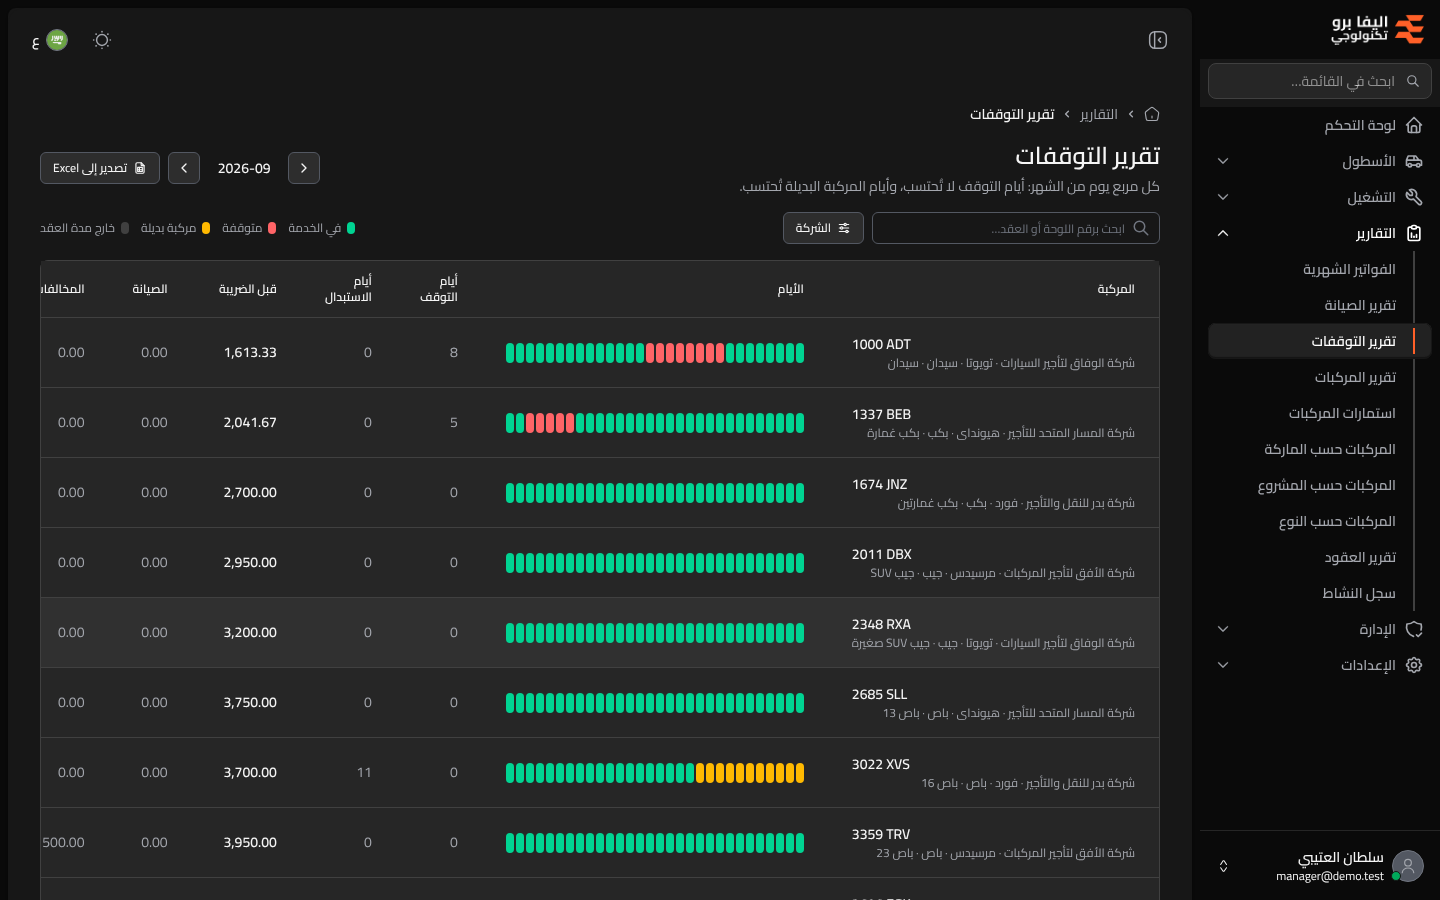Click the yellow مركبة بديلة legend swatch
The width and height of the screenshot is (1440, 900).
pos(206,228)
